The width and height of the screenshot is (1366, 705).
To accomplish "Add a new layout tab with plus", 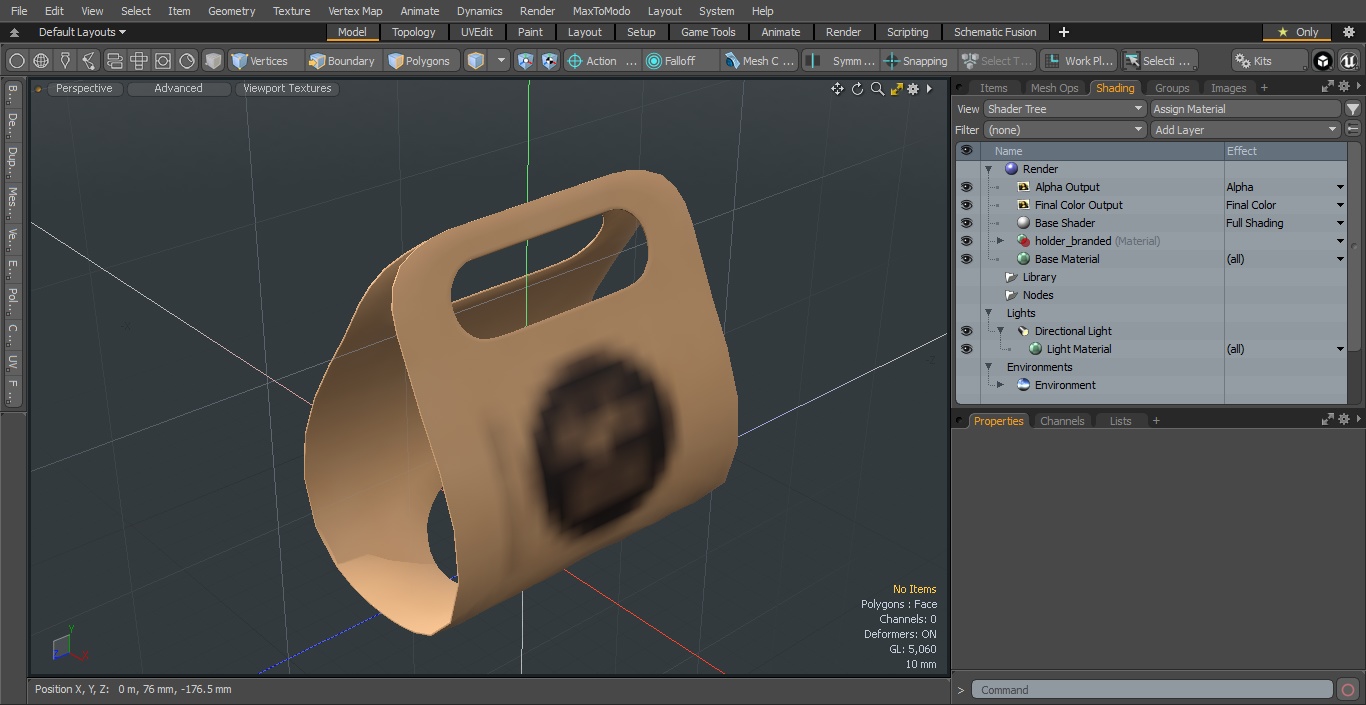I will point(1063,32).
